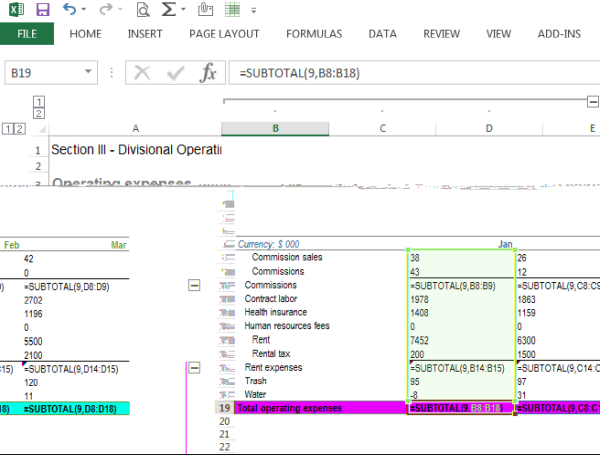600x455 pixels.
Task: Switch to the PAGE LAYOUT tab
Action: pos(224,34)
